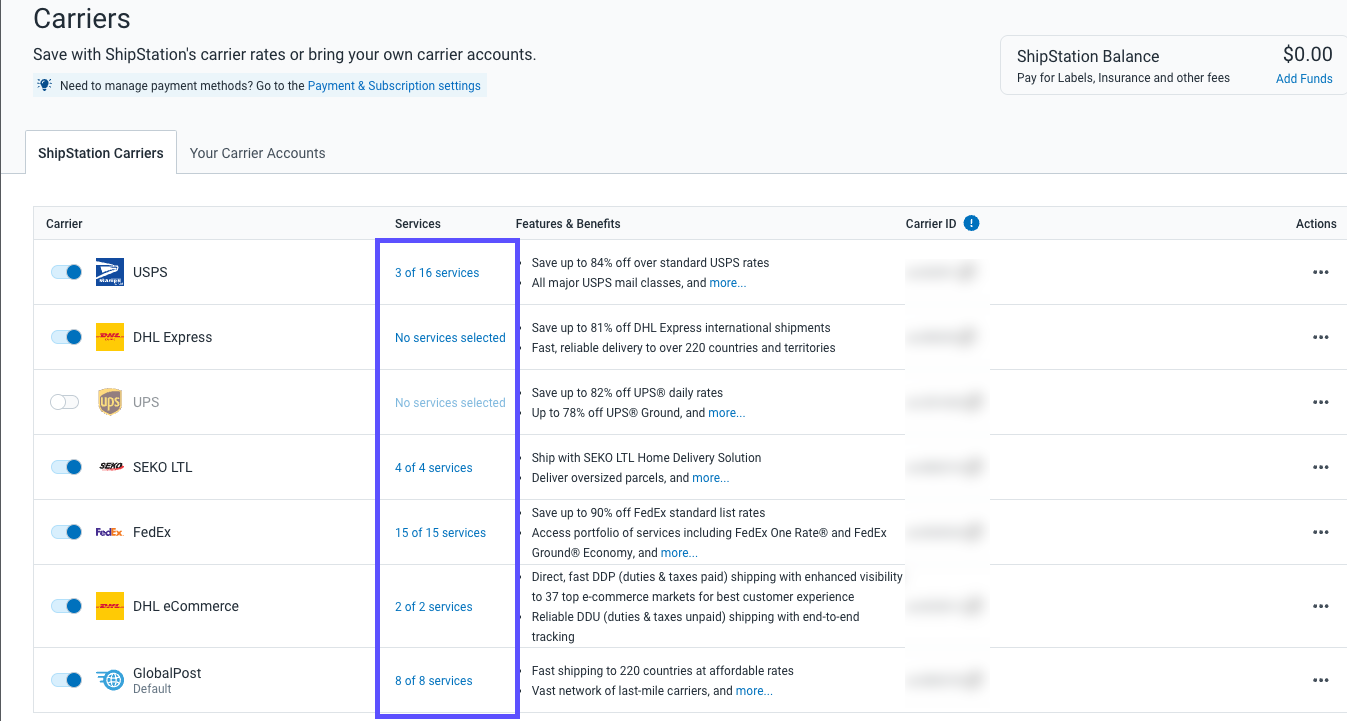Click the FedEx logo icon

click(109, 531)
